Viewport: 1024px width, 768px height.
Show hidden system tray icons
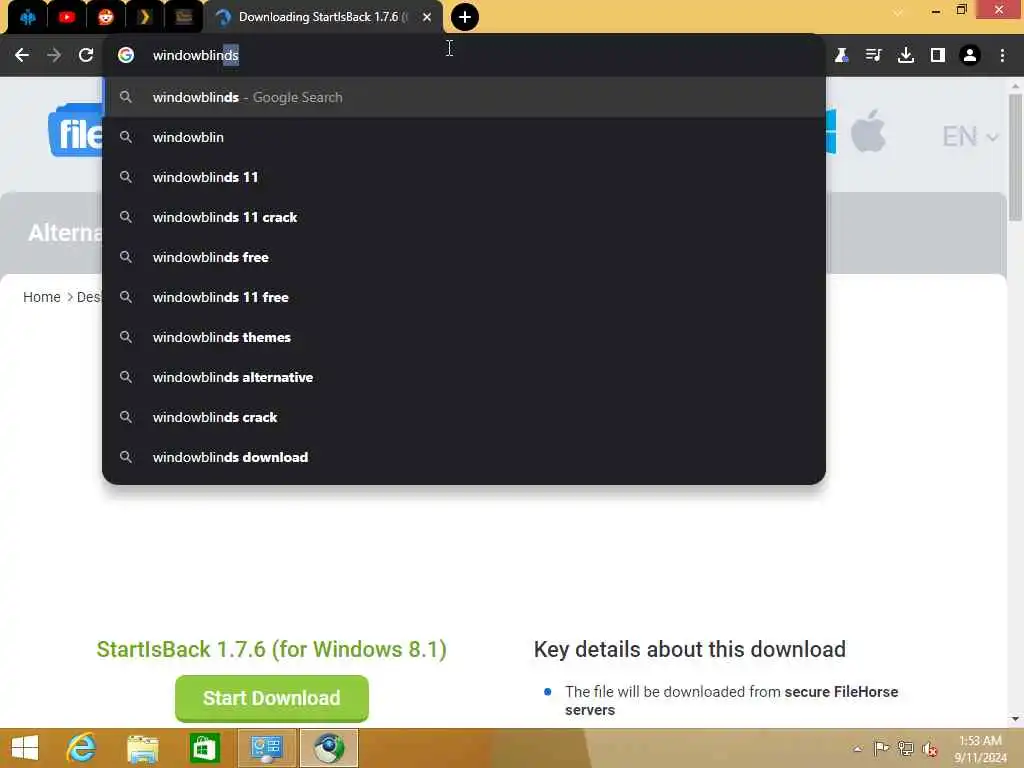click(857, 749)
